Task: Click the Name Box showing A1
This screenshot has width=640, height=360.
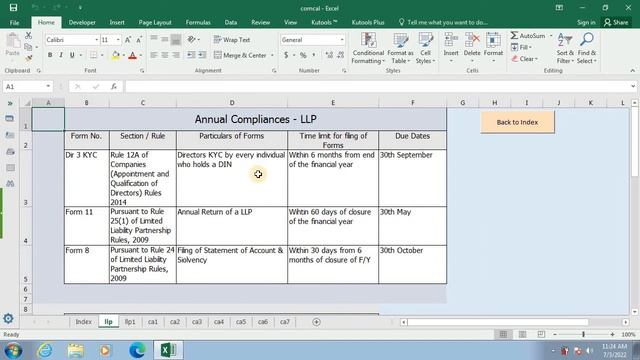Action: 27,87
